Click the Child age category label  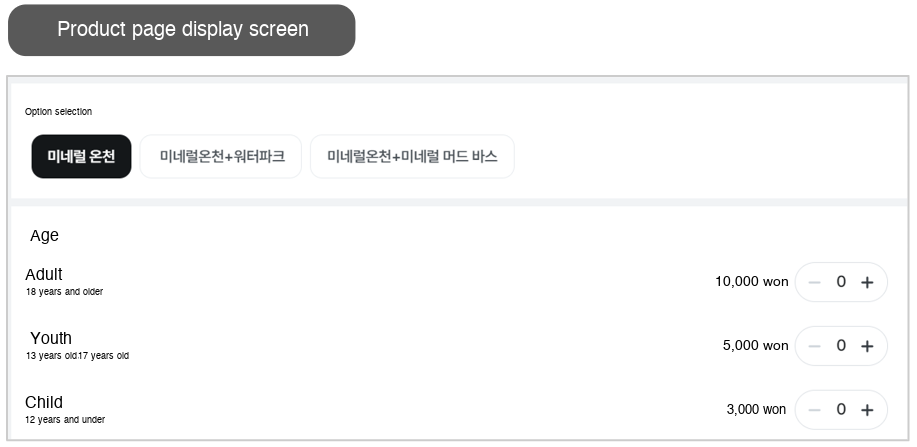point(44,403)
